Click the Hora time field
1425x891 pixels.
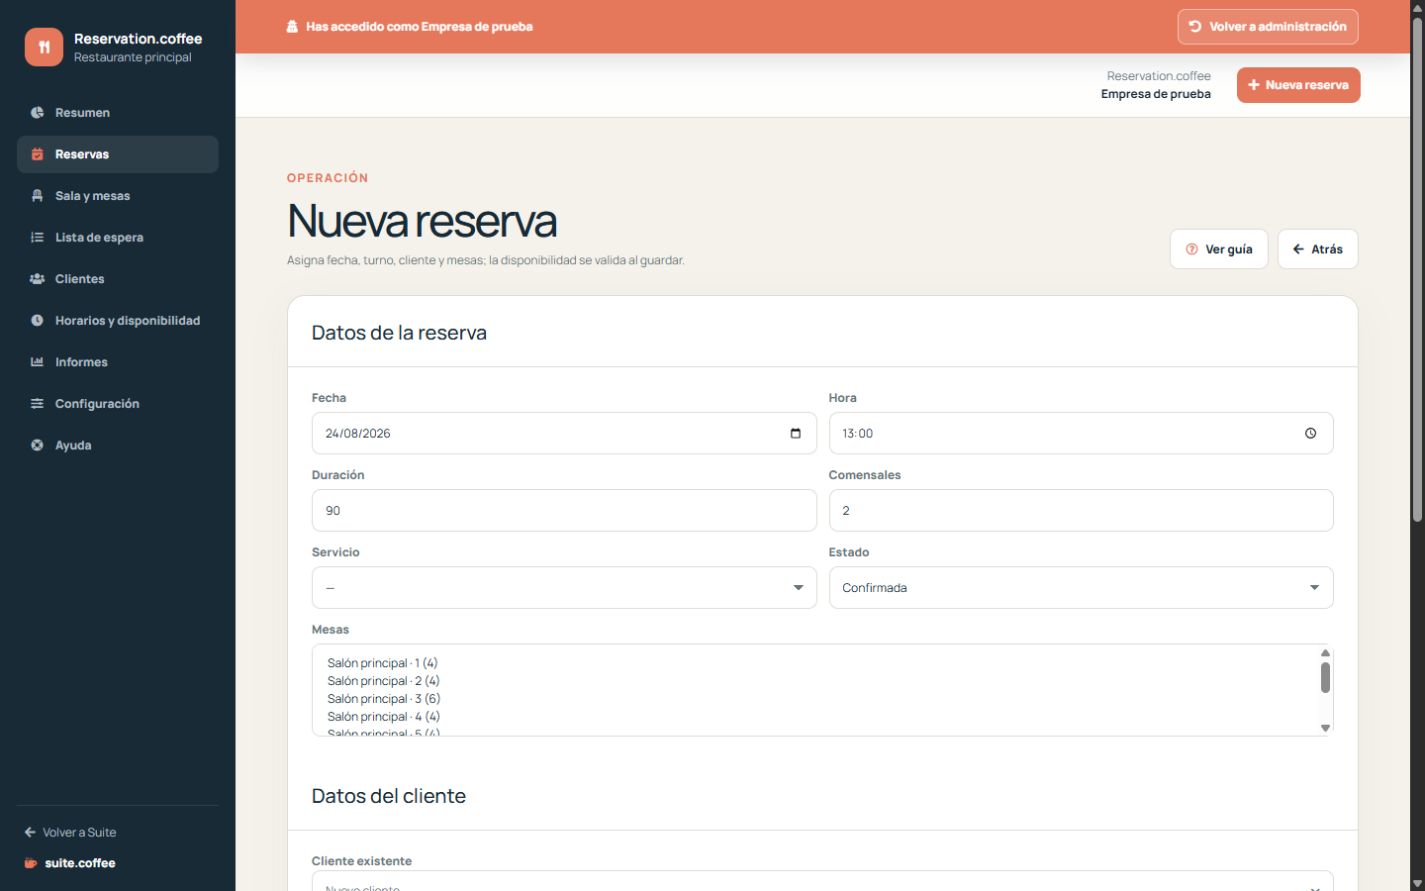point(1081,434)
